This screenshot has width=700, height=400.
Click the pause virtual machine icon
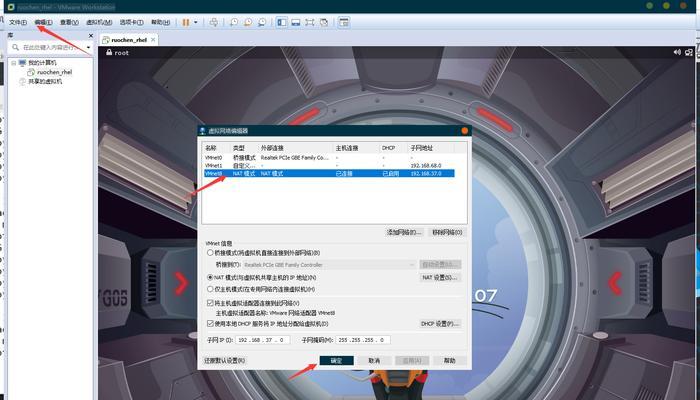tap(186, 22)
